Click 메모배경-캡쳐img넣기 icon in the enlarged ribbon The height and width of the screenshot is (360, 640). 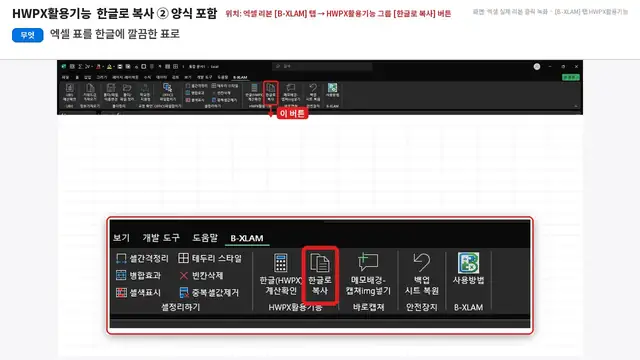click(x=368, y=262)
